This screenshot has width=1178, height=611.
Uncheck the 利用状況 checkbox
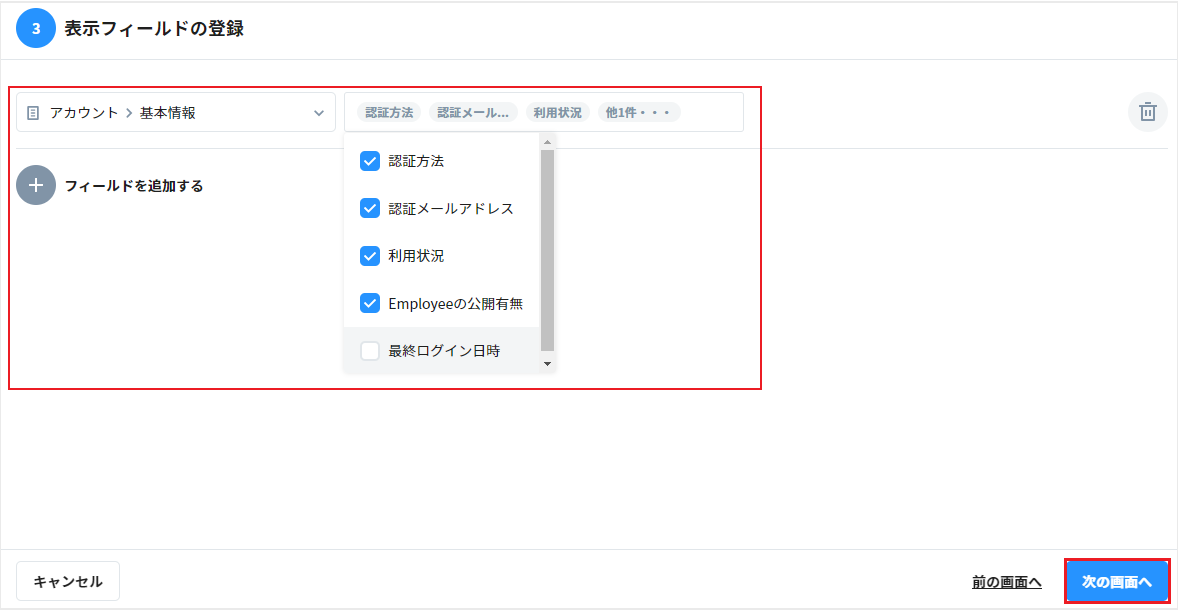pos(370,256)
